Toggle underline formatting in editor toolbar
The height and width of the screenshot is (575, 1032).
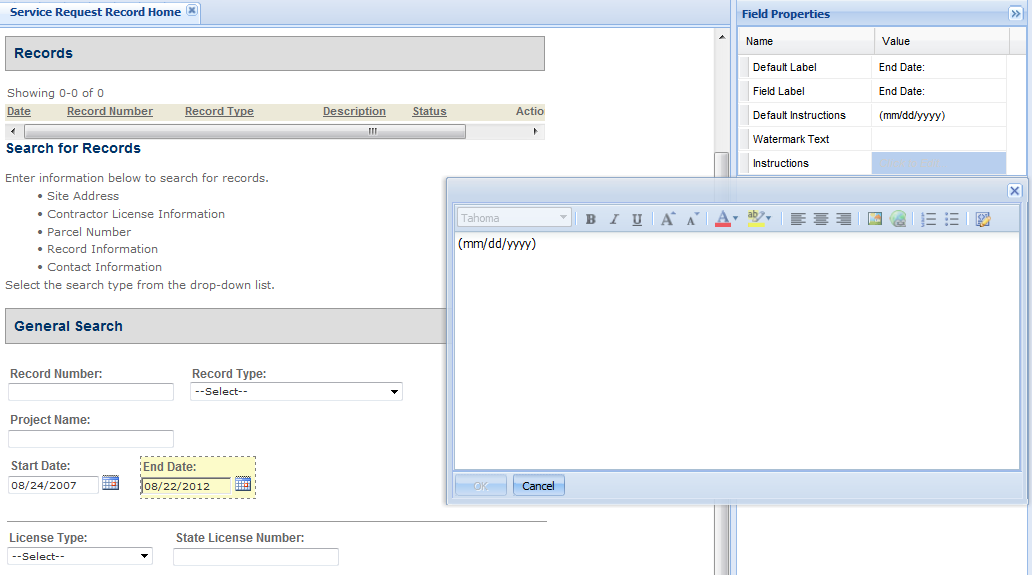tap(637, 219)
